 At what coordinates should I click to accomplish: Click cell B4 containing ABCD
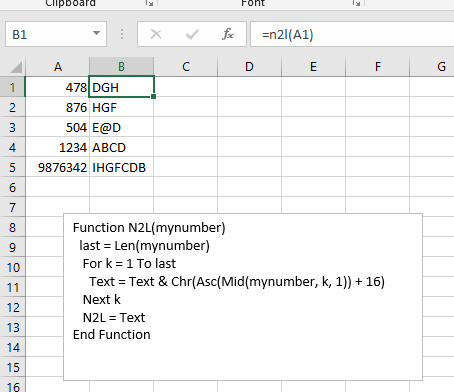(x=121, y=147)
